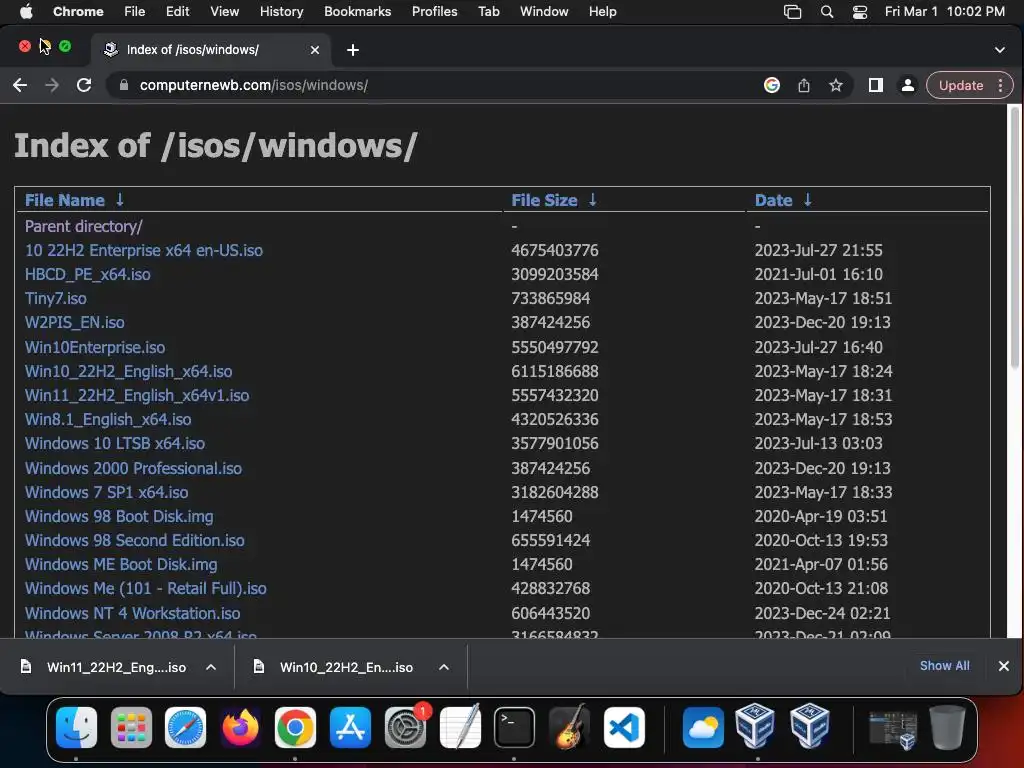This screenshot has width=1024, height=768.
Task: Open the Chrome profile avatar icon
Action: pos(907,85)
